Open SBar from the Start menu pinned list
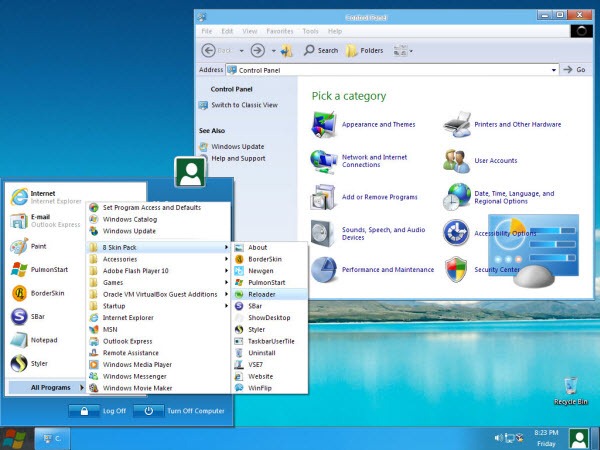 click(x=28, y=317)
